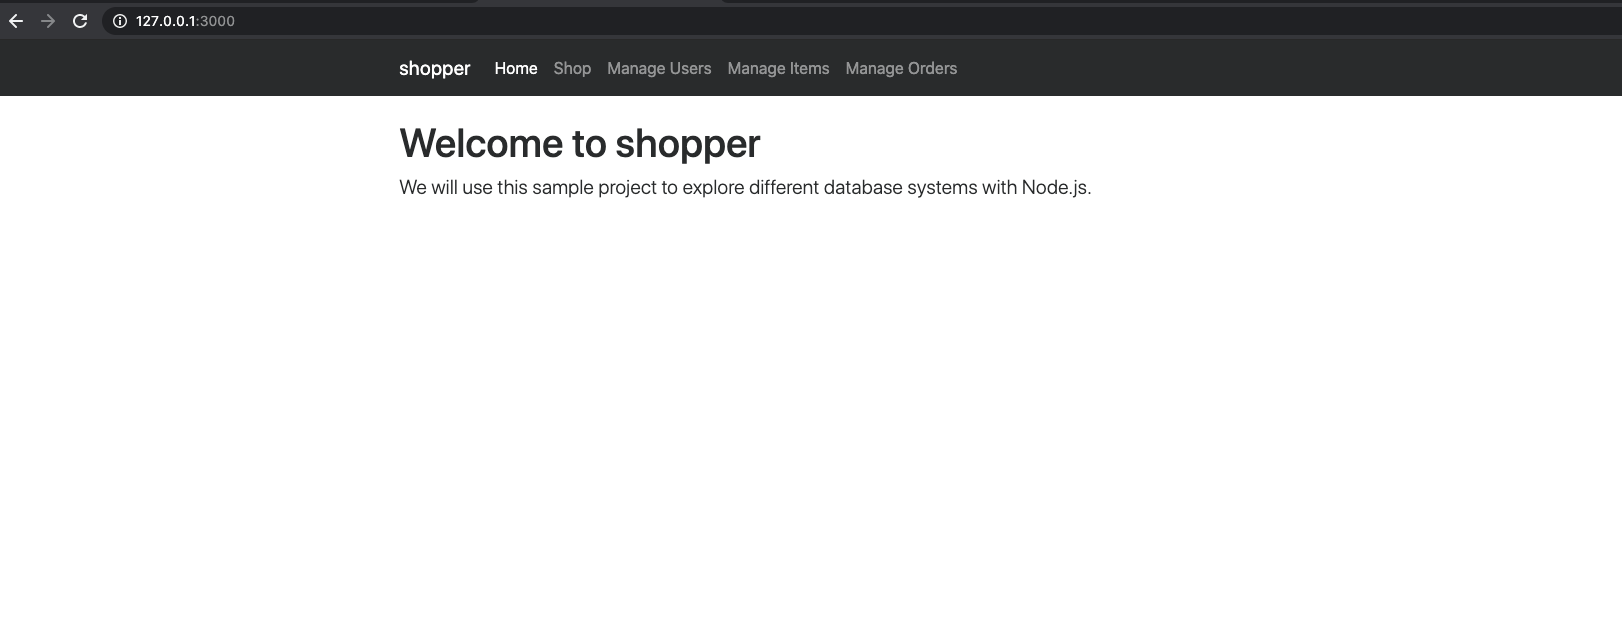This screenshot has height=643, width=1622.
Task: Click the 127.0.0.1:3000 URL text
Action: [x=185, y=21]
